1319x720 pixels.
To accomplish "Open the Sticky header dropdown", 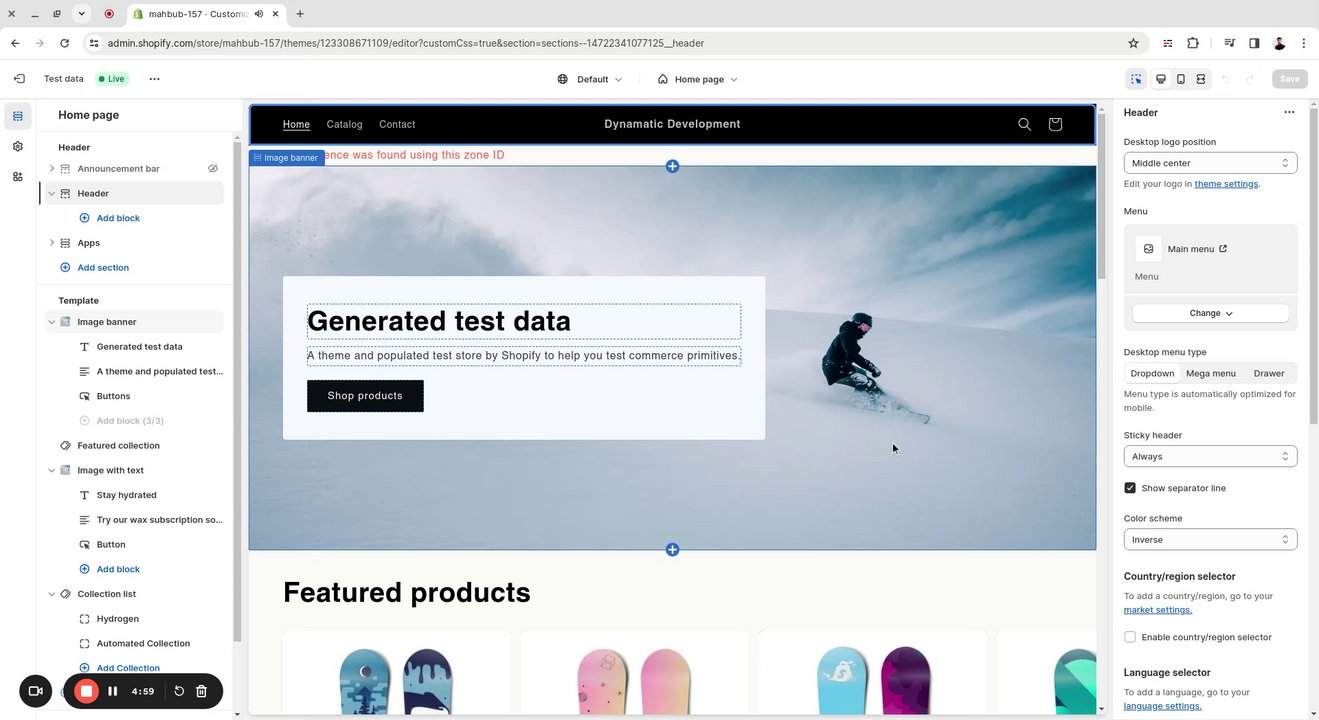I will (x=1210, y=456).
